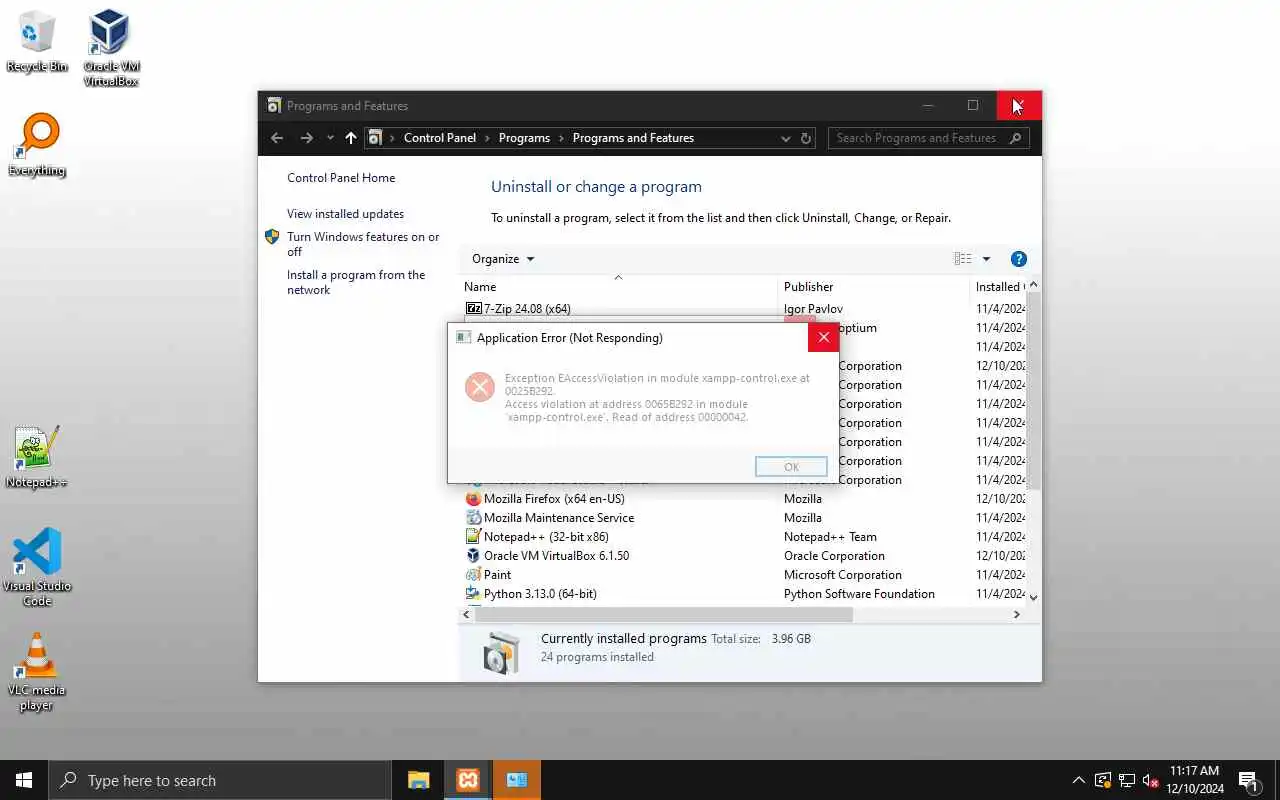This screenshot has height=800, width=1280.
Task: Click OK in the Application Error dialog
Action: coord(791,467)
